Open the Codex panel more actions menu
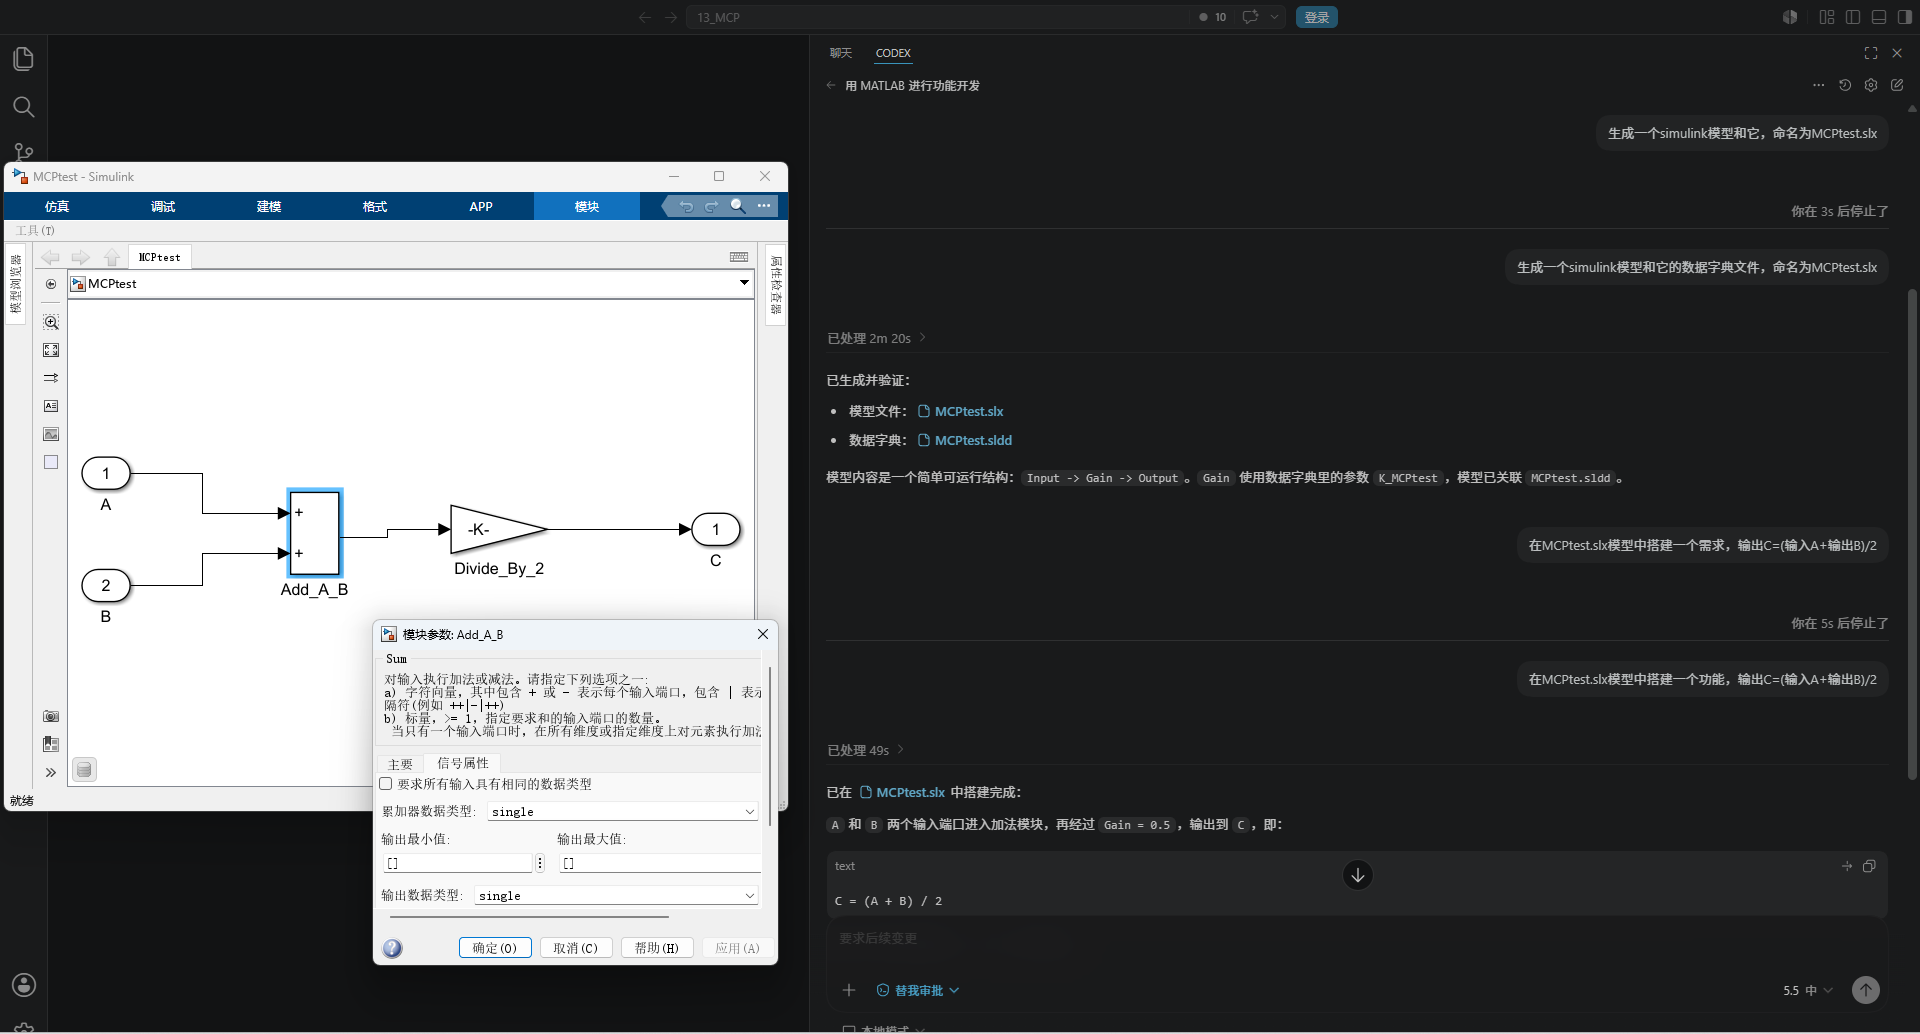Screen dimensions: 1920x1034 (x=1819, y=85)
